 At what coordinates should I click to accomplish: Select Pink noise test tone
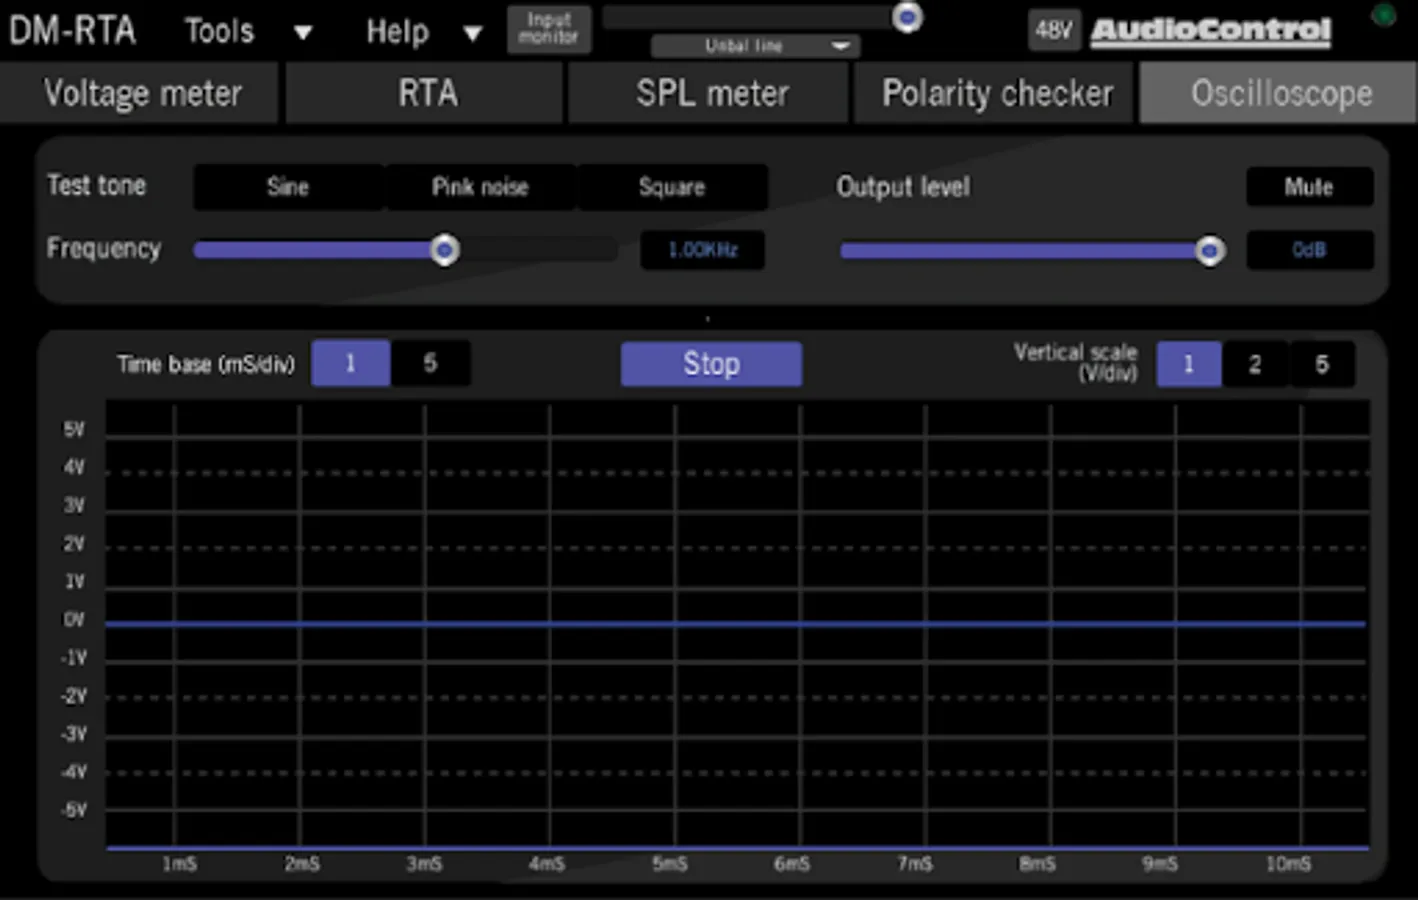pyautogui.click(x=480, y=187)
